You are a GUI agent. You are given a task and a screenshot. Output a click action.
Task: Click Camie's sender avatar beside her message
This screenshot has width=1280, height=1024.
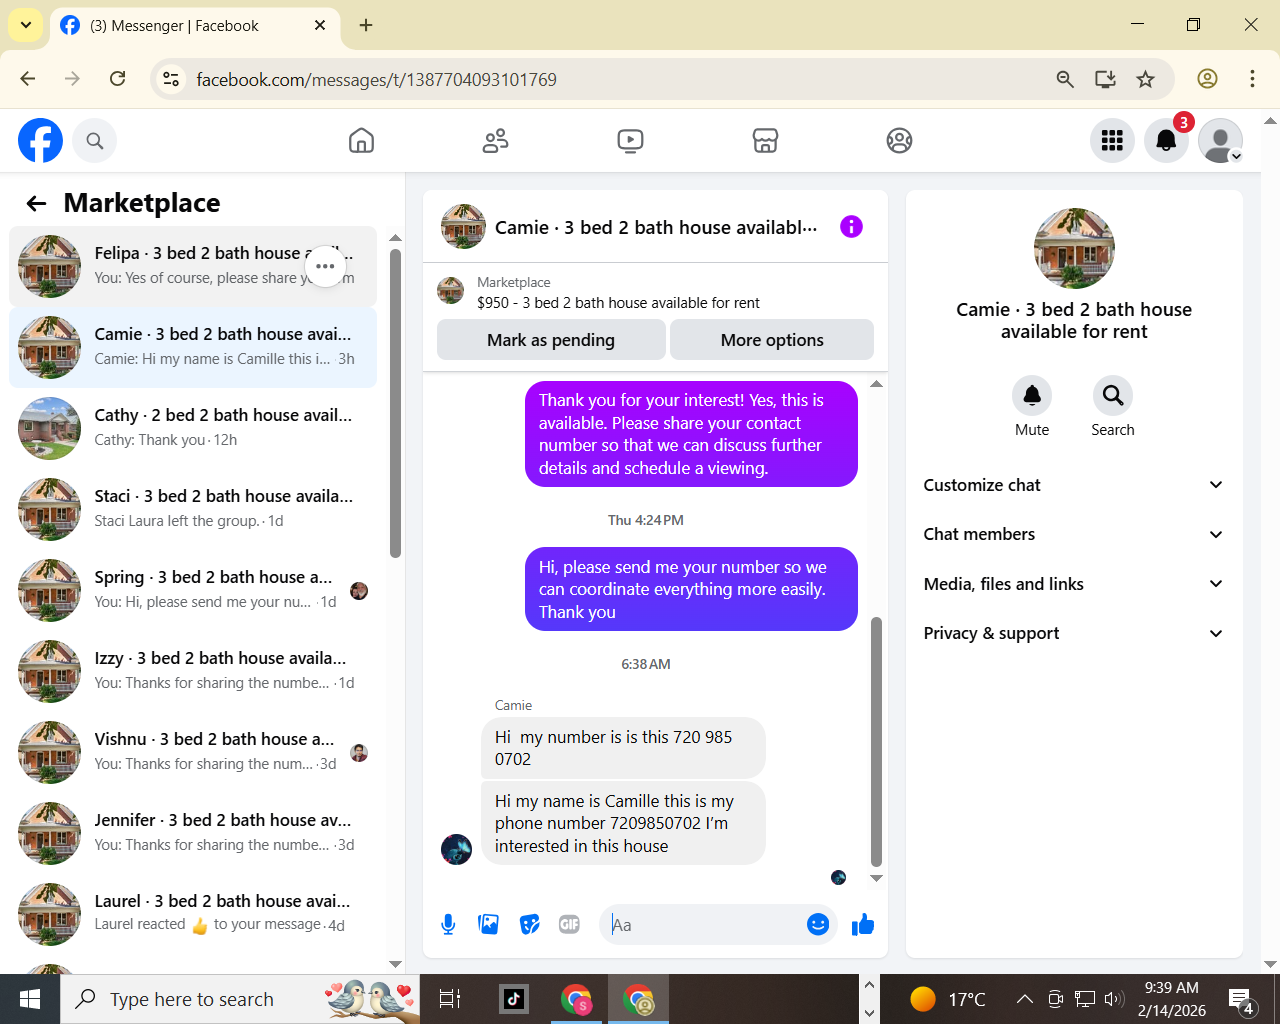pyautogui.click(x=456, y=849)
